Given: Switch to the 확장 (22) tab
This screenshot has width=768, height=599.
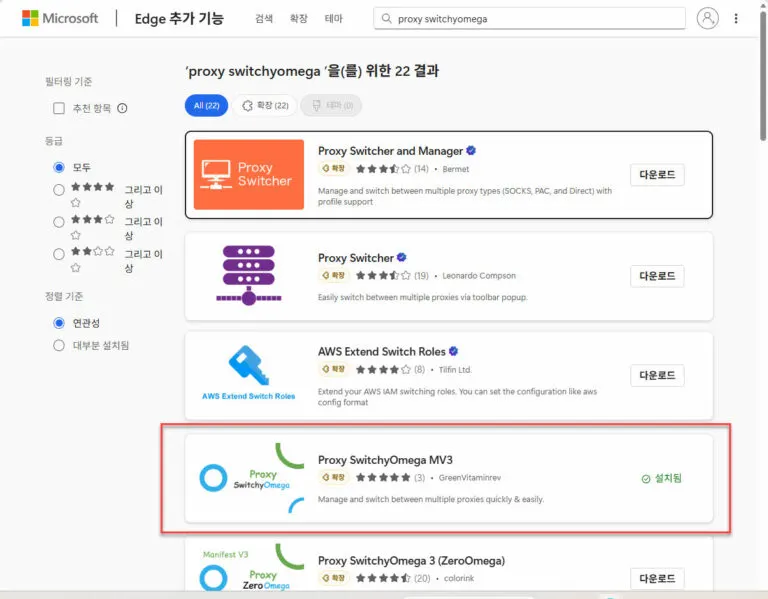Looking at the screenshot, I should (x=265, y=105).
